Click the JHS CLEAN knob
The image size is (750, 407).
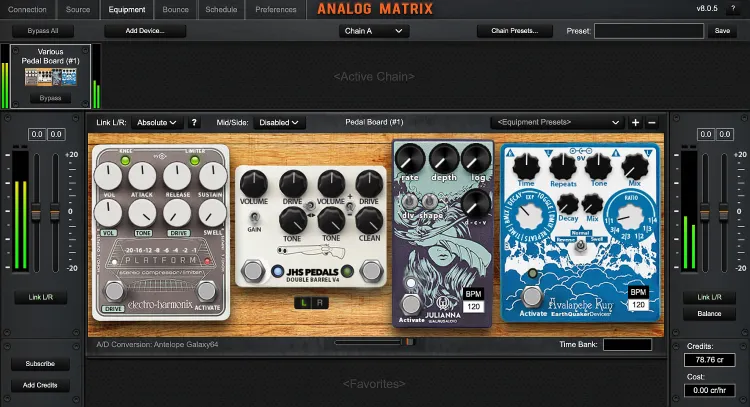tap(369, 221)
